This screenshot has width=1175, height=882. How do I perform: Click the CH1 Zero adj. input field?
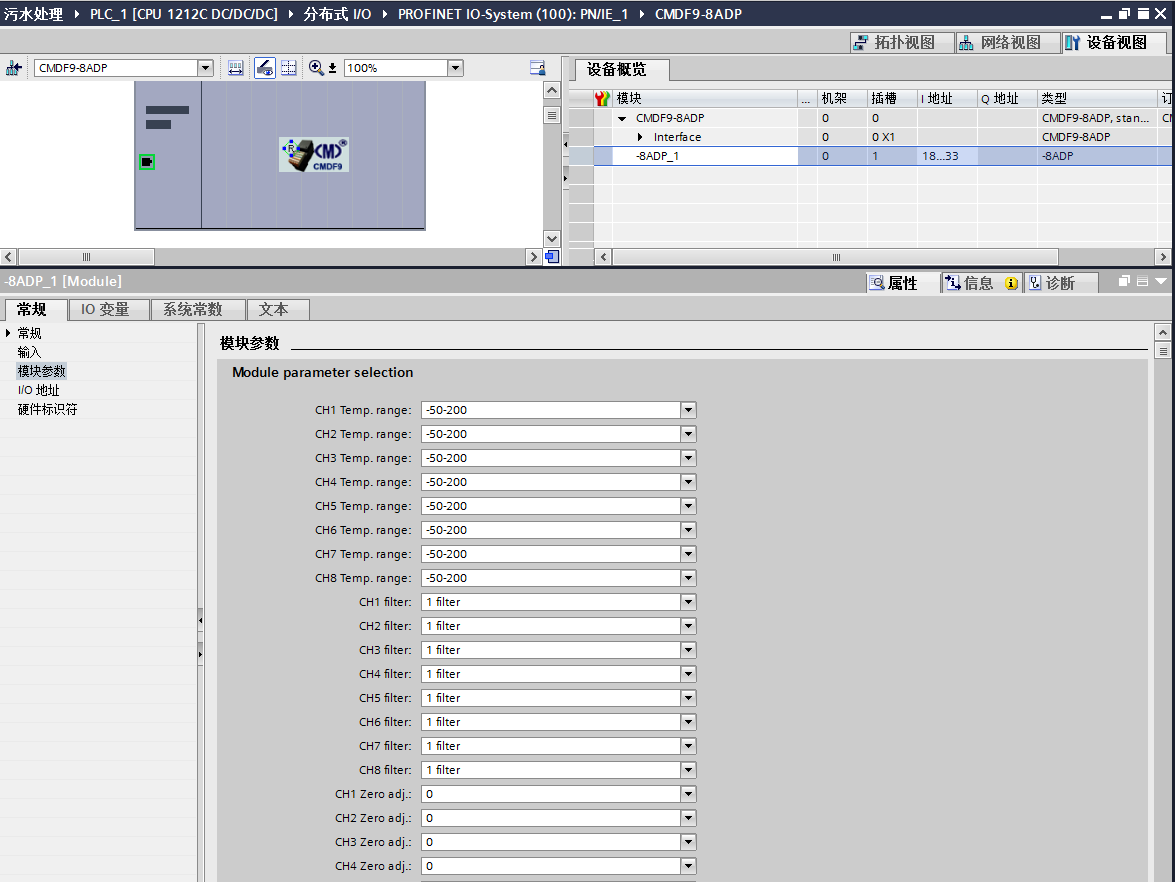[550, 794]
